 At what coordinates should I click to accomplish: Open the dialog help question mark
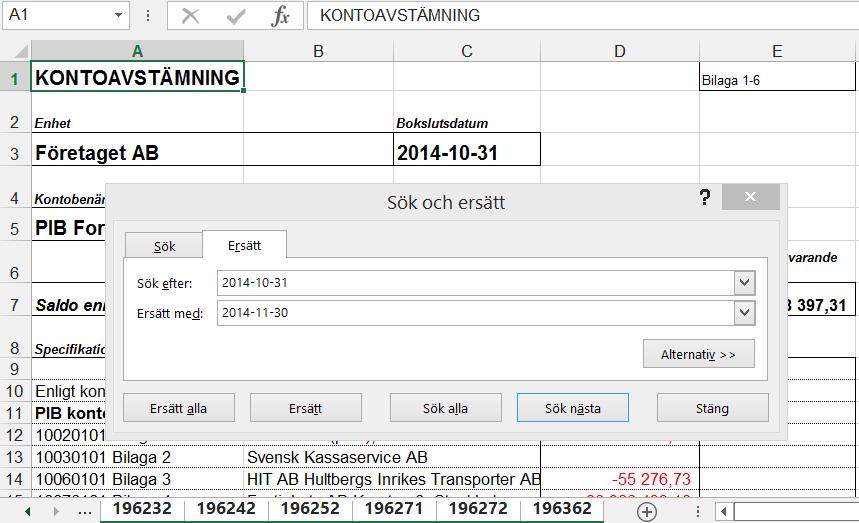[705, 197]
